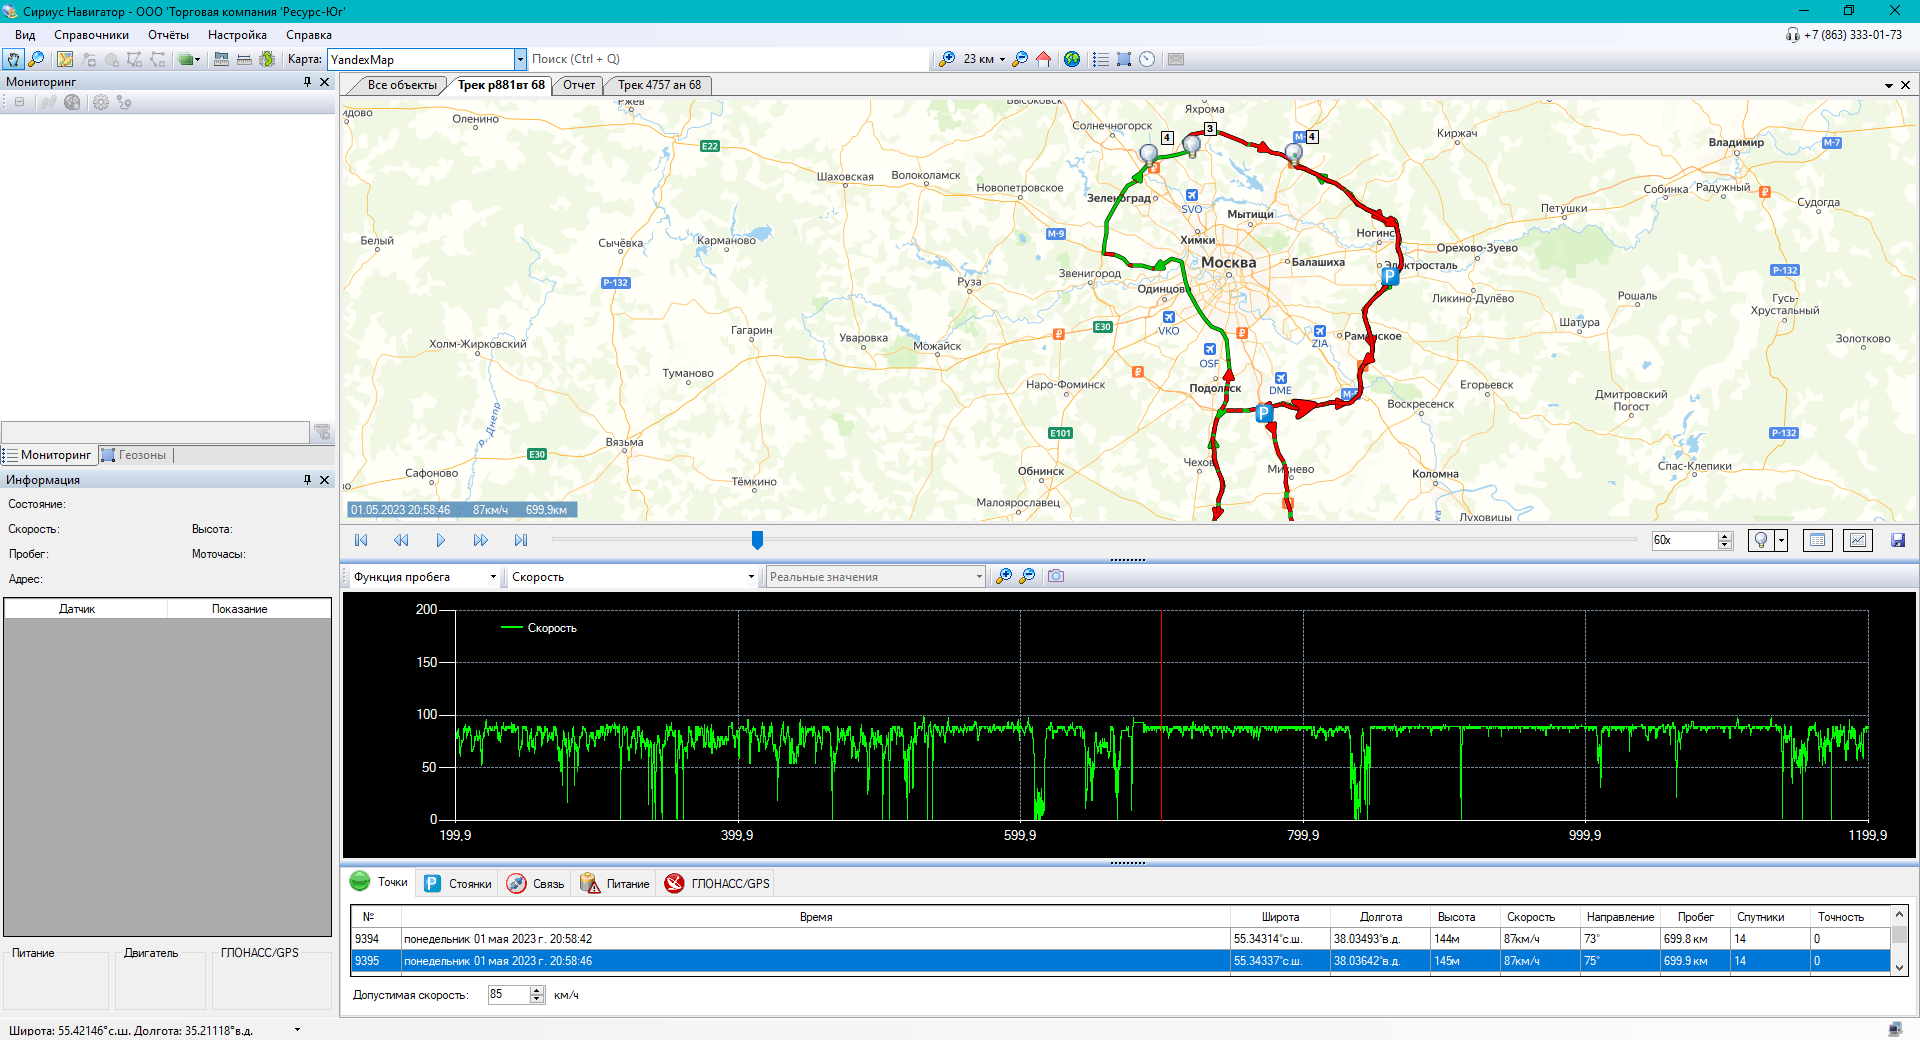Click the save track floppy icon
Screen dimensions: 1920x1040
pos(1898,541)
